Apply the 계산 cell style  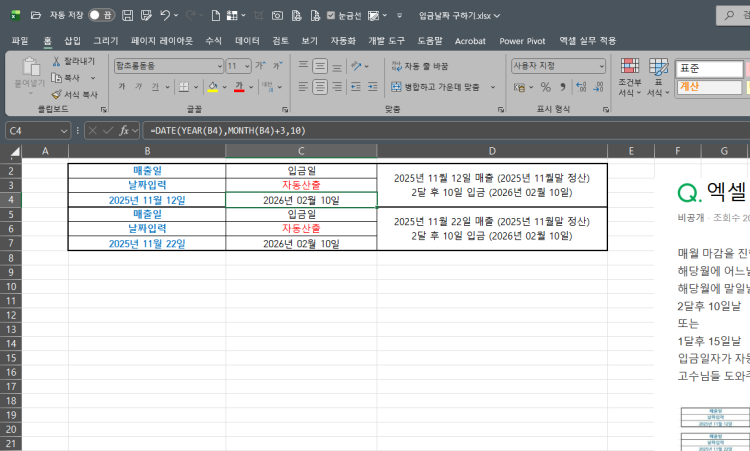(x=709, y=87)
